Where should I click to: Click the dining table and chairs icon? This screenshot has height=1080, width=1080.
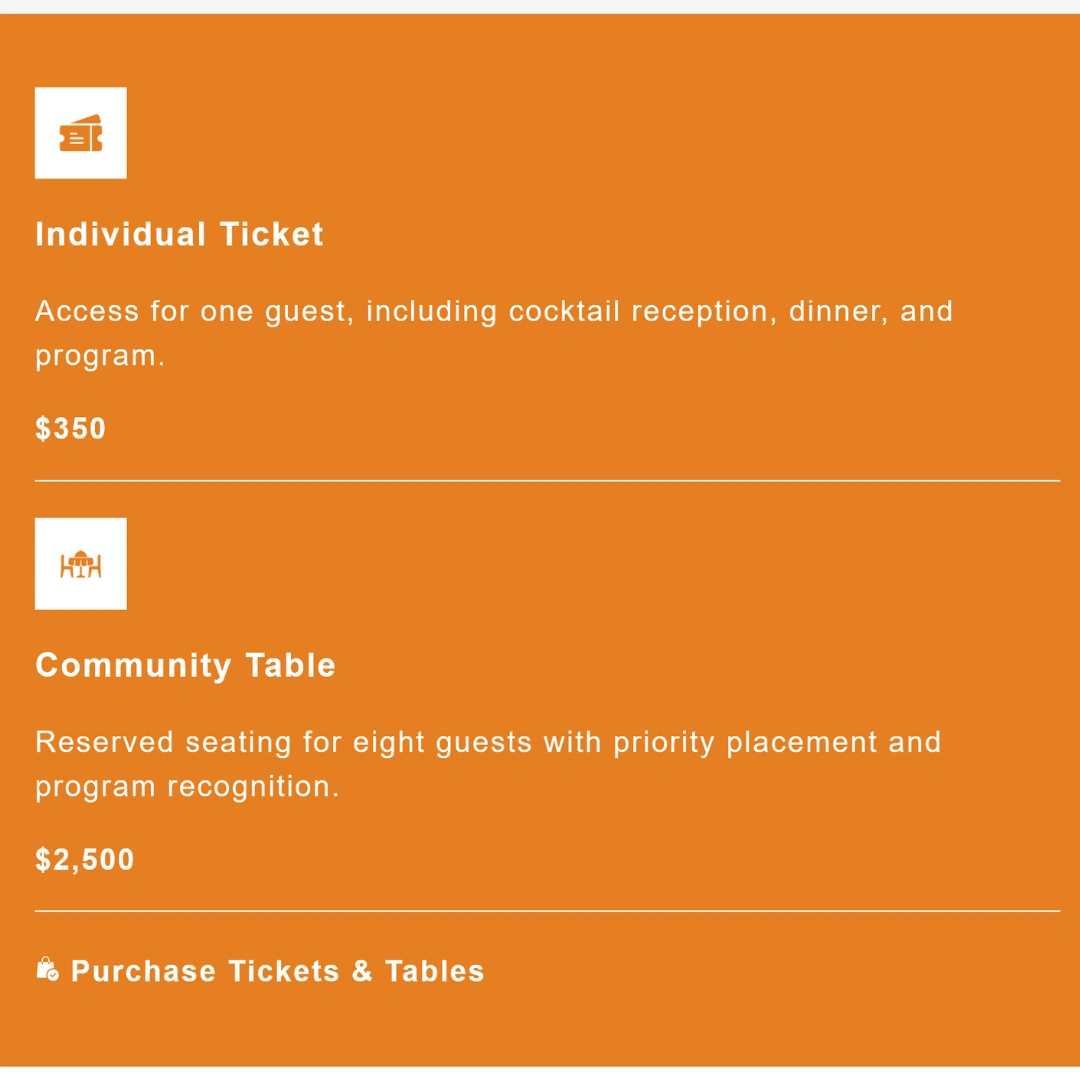(81, 564)
